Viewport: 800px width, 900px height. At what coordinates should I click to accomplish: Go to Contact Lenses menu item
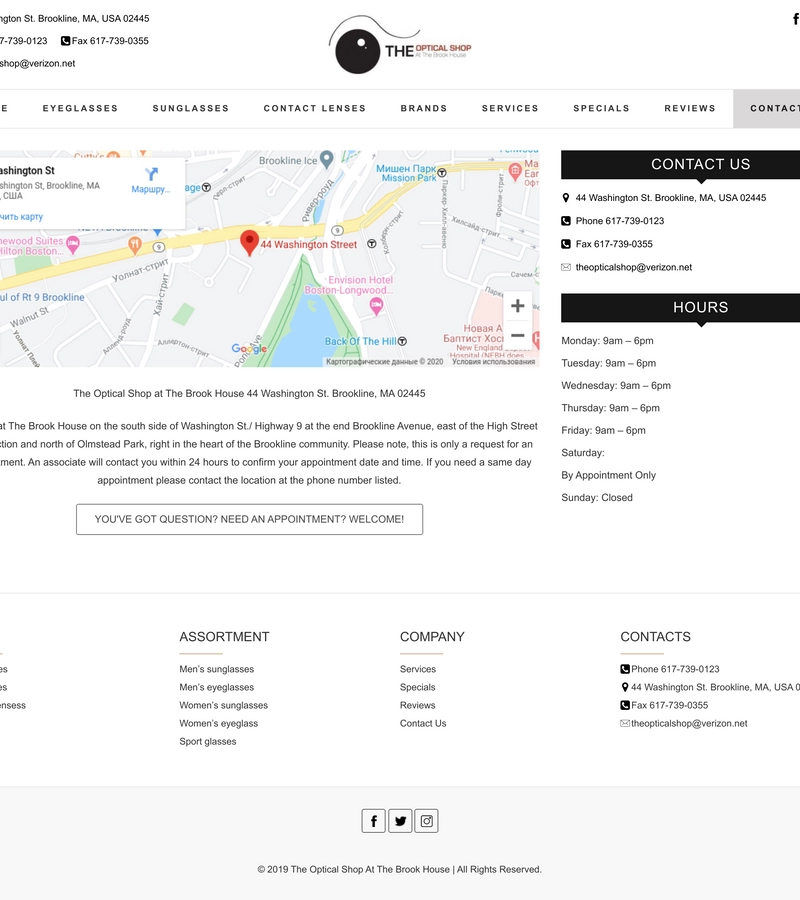point(315,108)
